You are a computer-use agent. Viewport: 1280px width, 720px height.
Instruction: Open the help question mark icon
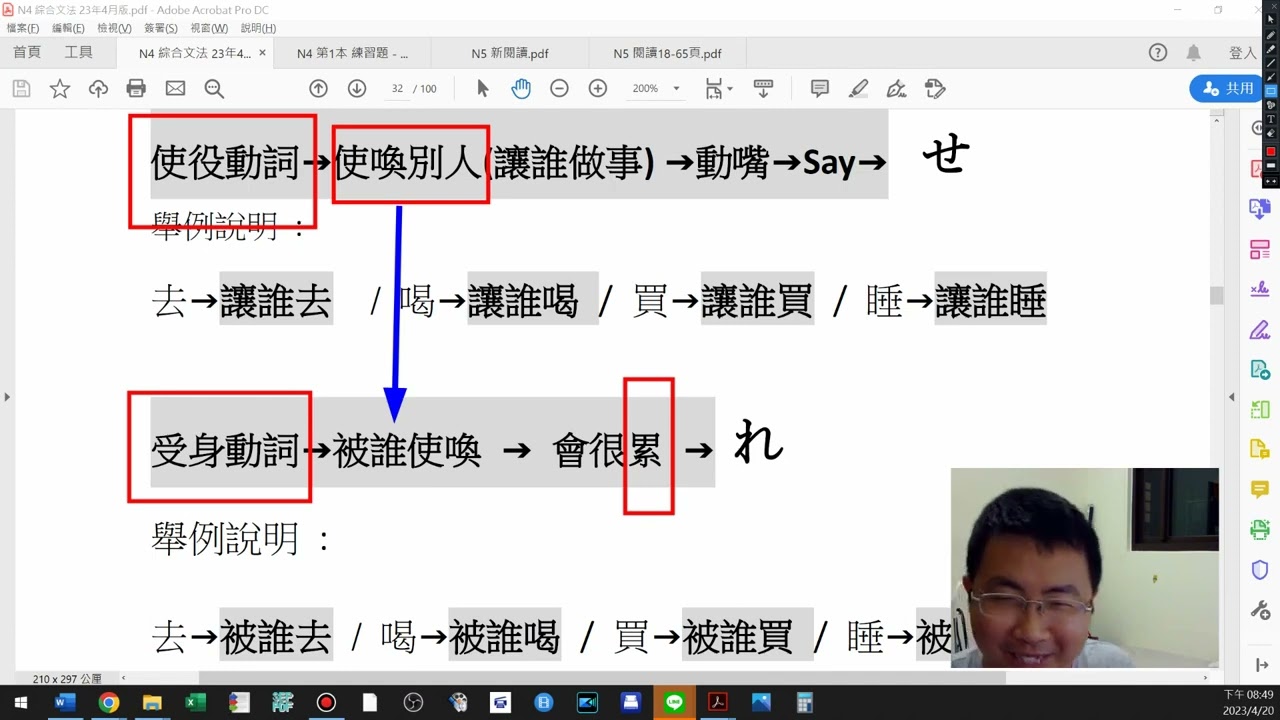pyautogui.click(x=1158, y=53)
